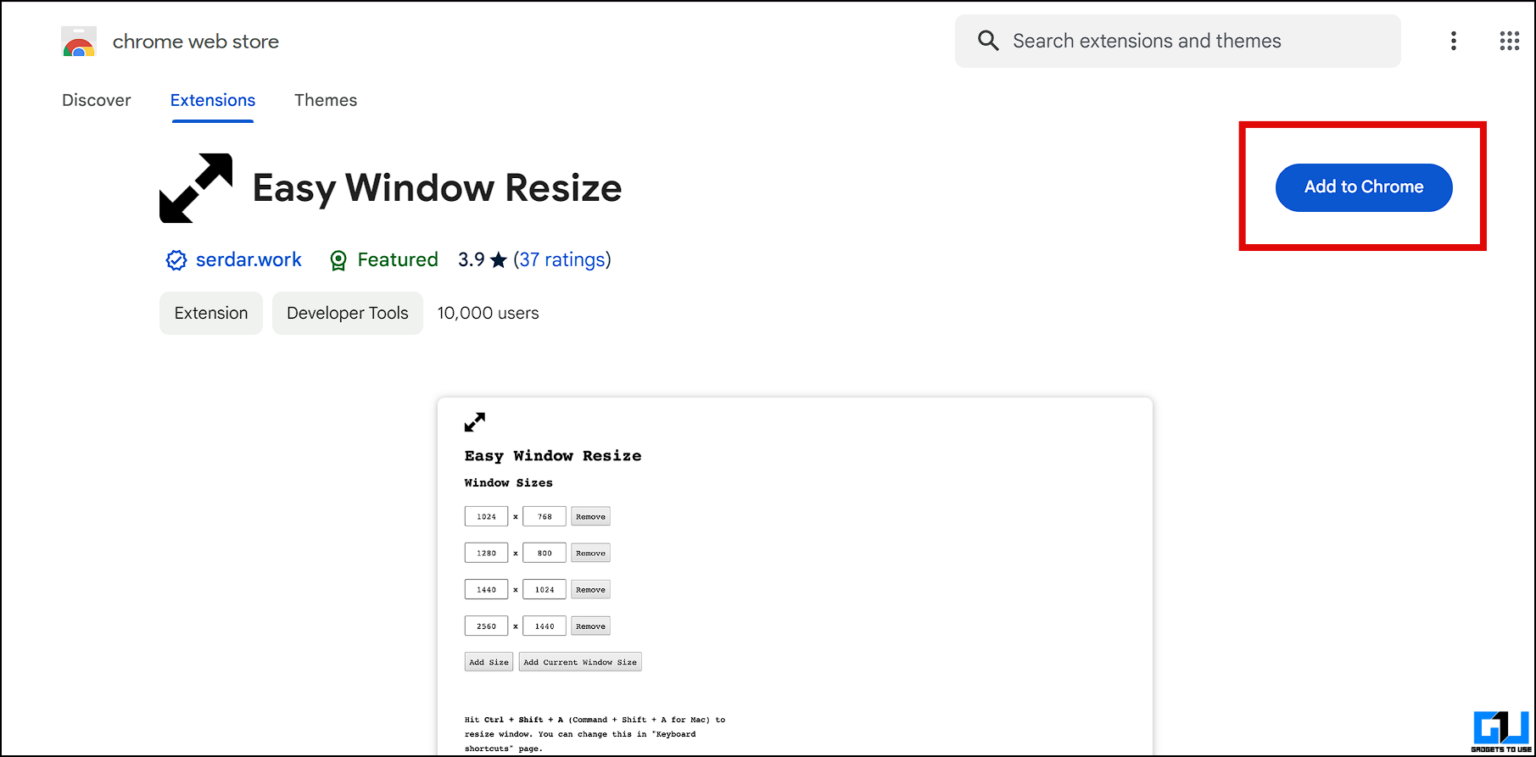Open the search extensions magnifying glass icon
The height and width of the screenshot is (757, 1536).
pos(988,41)
